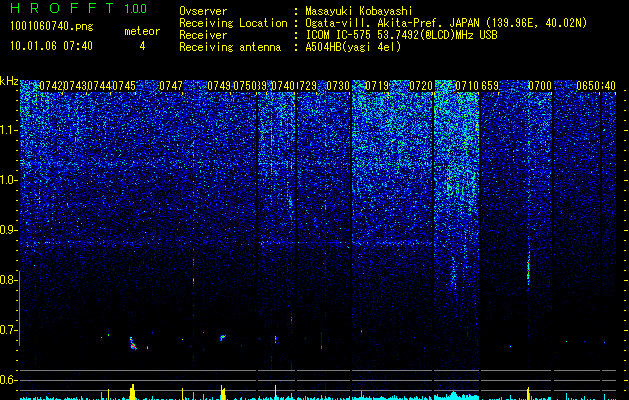The image size is (629, 400).
Task: Click the yellow power spike below 0700
Action: pyautogui.click(x=528, y=393)
